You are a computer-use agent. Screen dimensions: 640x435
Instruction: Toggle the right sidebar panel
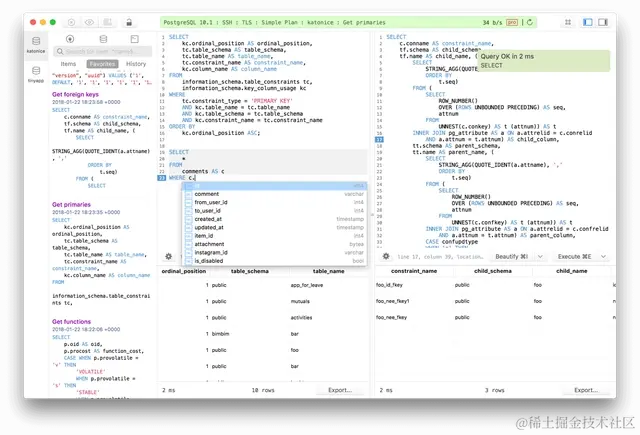(x=603, y=22)
